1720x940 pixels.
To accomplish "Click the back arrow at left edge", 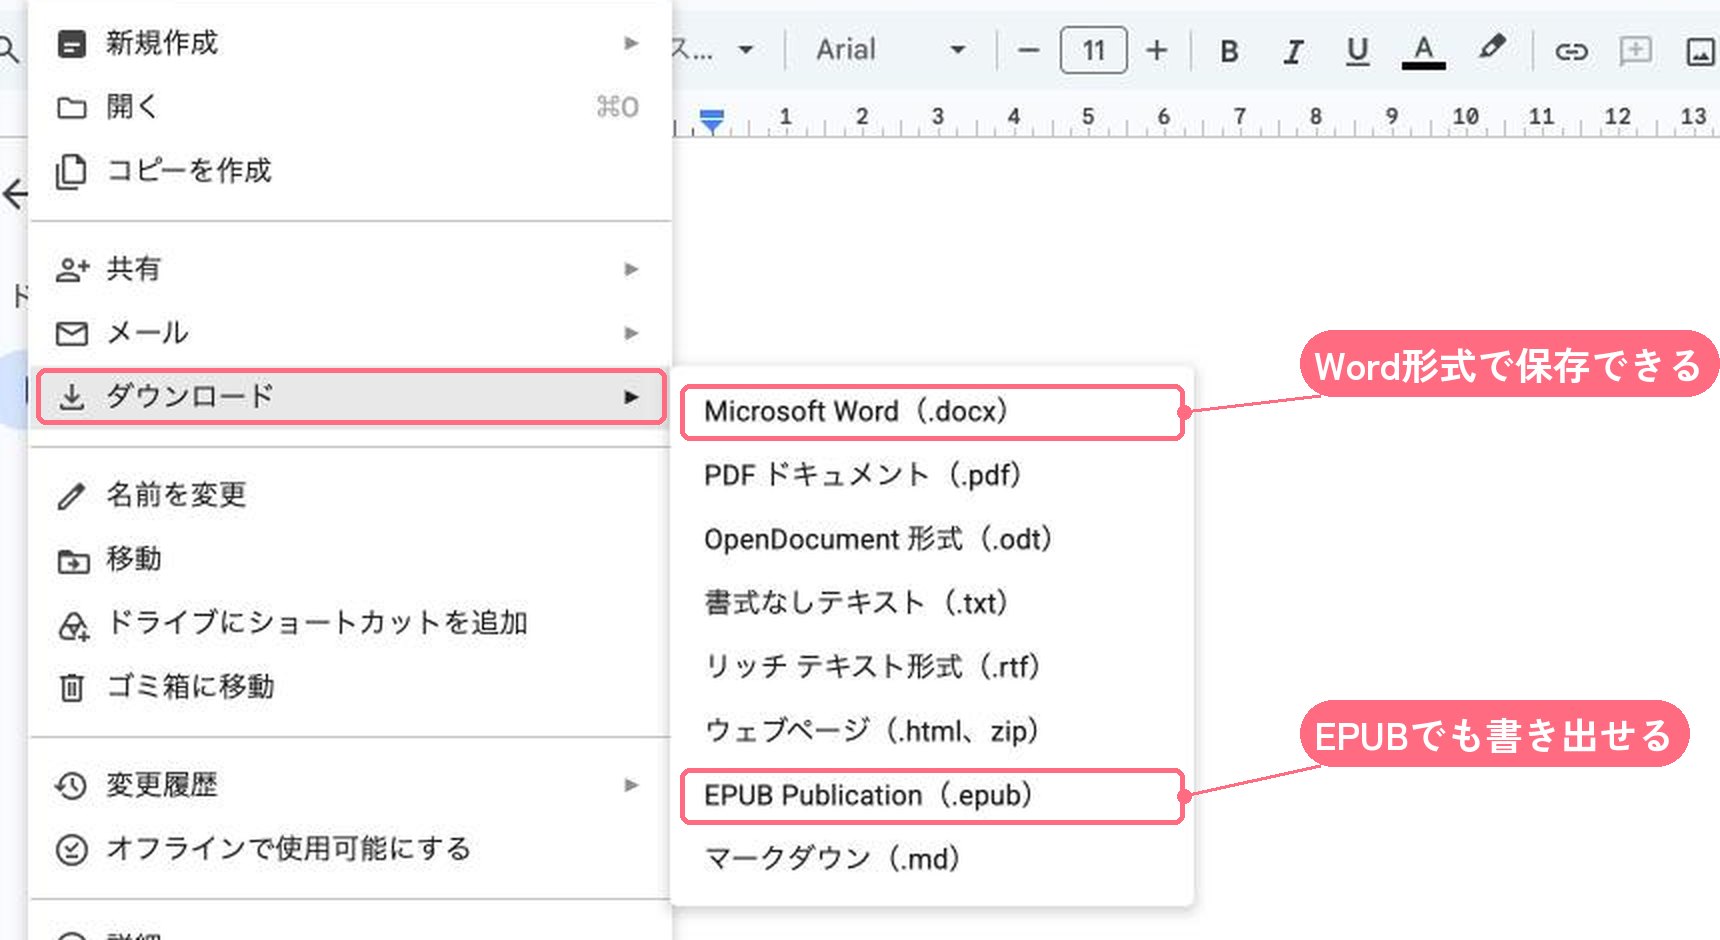I will coord(15,193).
